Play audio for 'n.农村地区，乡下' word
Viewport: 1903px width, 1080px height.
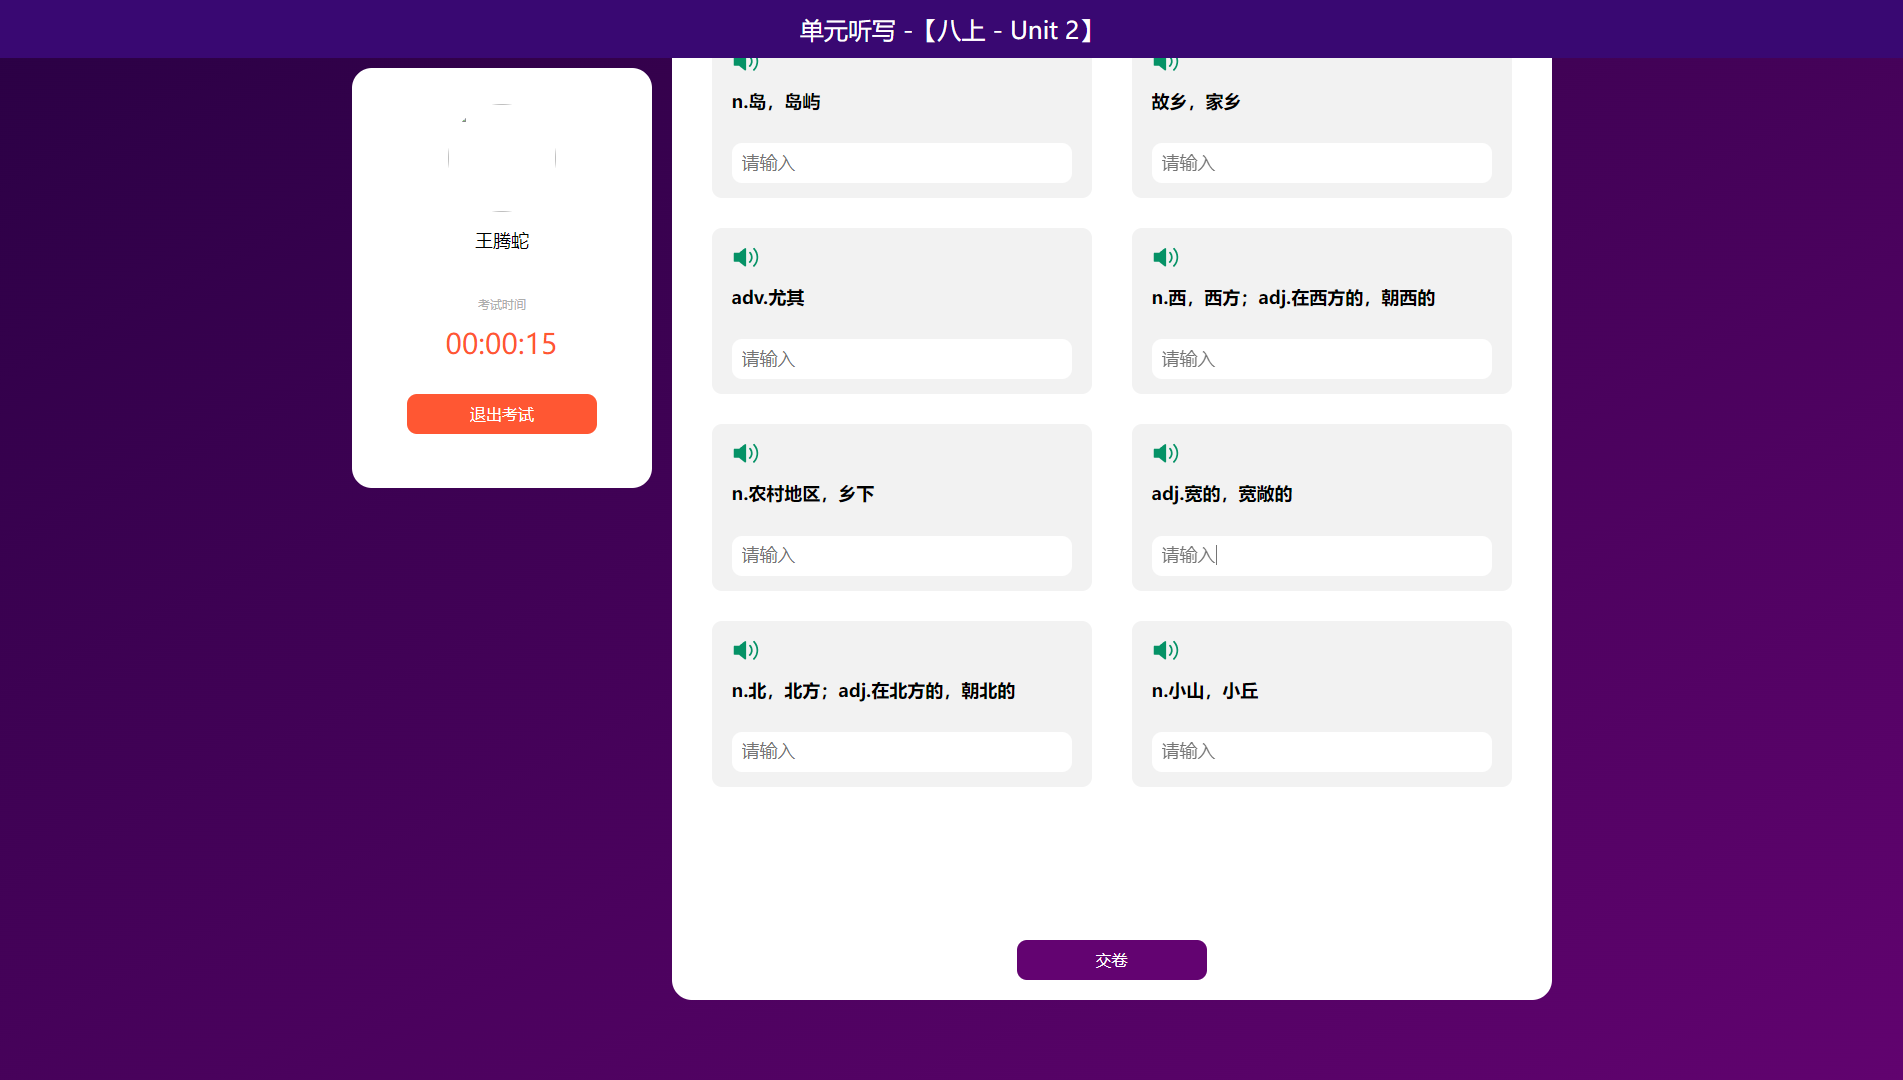tap(745, 454)
